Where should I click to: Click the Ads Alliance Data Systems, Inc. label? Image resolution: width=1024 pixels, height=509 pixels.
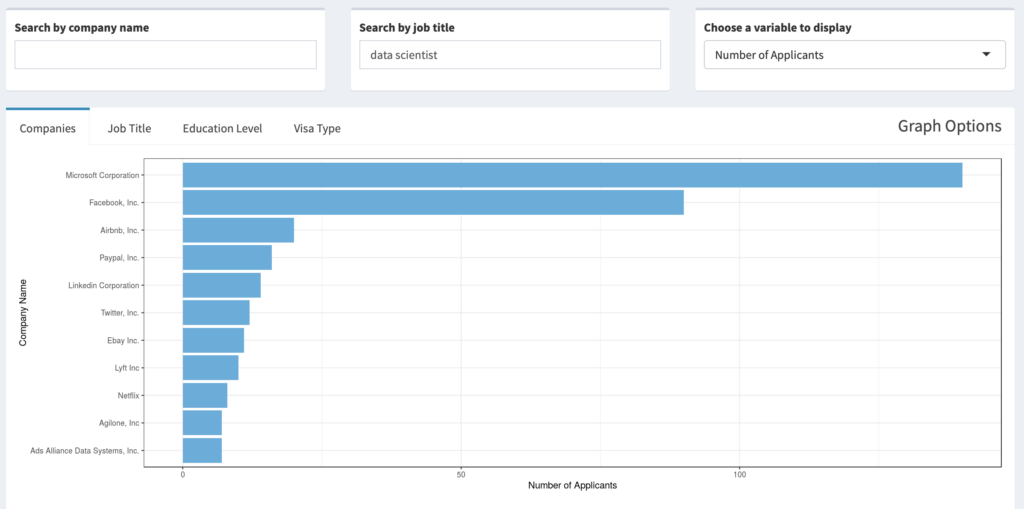(x=85, y=451)
